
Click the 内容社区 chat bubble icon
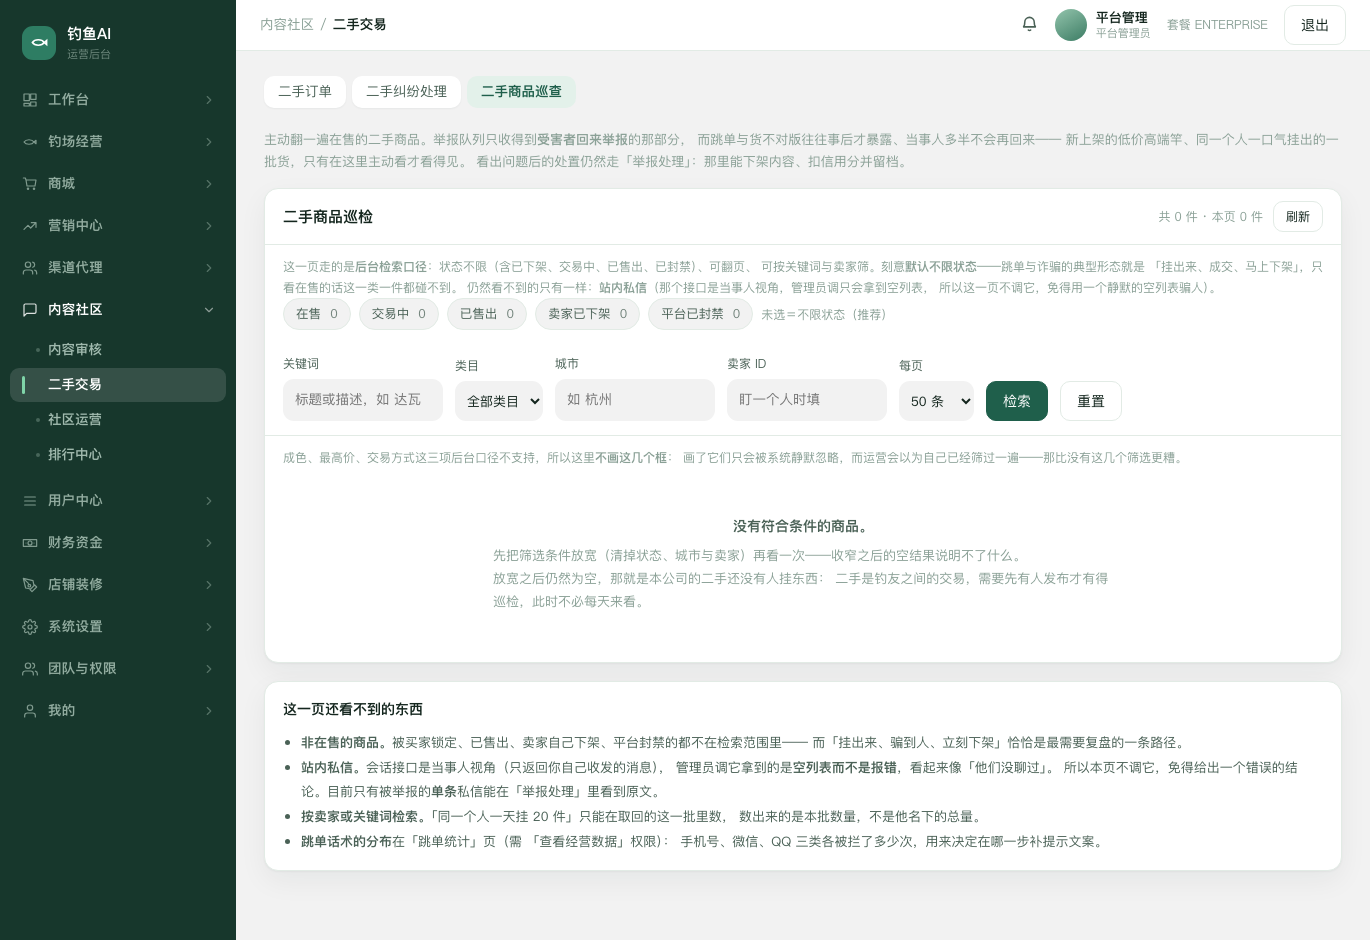click(x=30, y=310)
